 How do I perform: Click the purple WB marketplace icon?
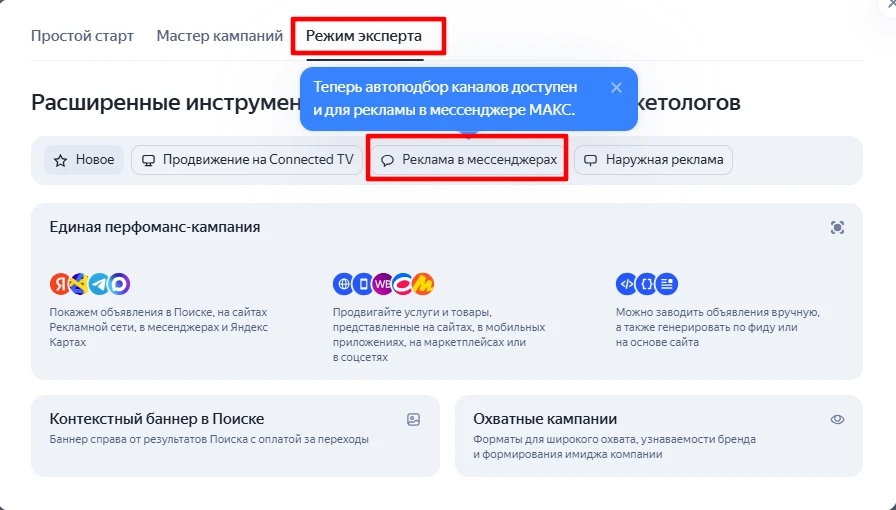[383, 284]
